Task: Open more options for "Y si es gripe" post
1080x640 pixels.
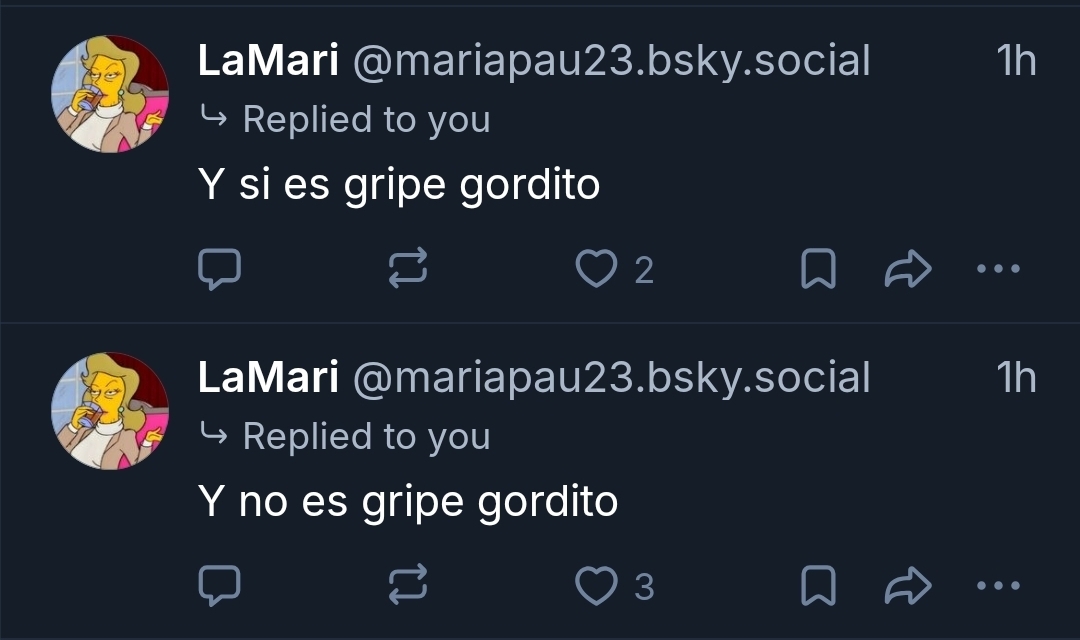Action: coord(998,269)
